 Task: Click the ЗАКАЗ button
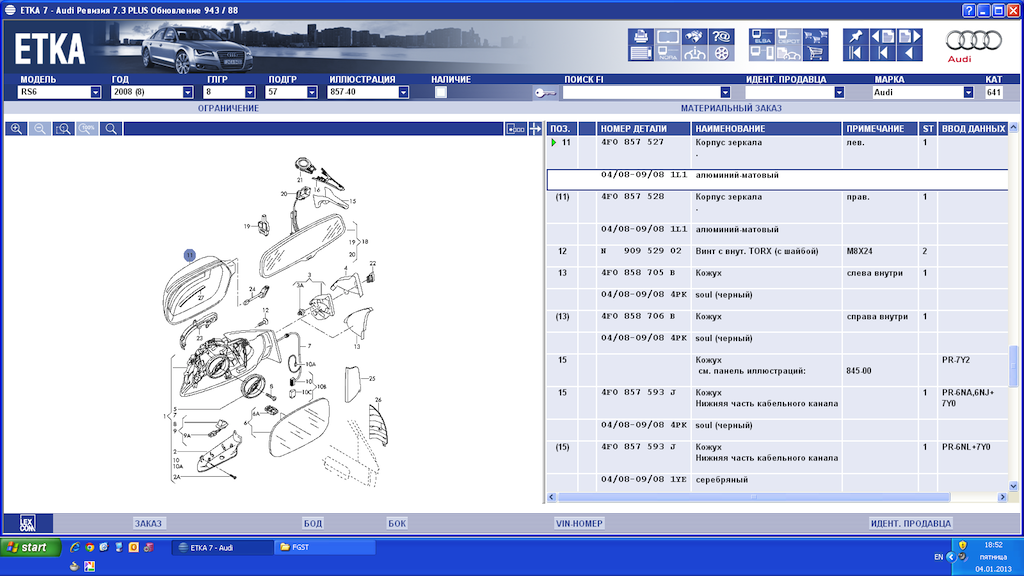tap(148, 523)
